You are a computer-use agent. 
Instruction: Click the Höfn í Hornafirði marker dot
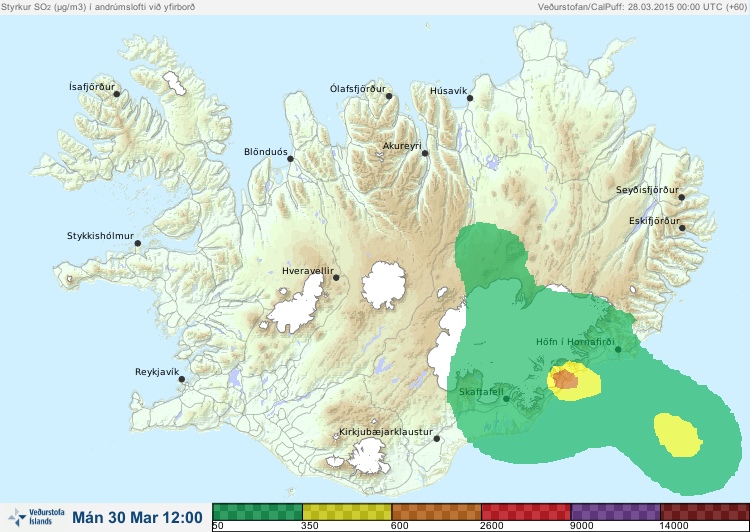618,349
